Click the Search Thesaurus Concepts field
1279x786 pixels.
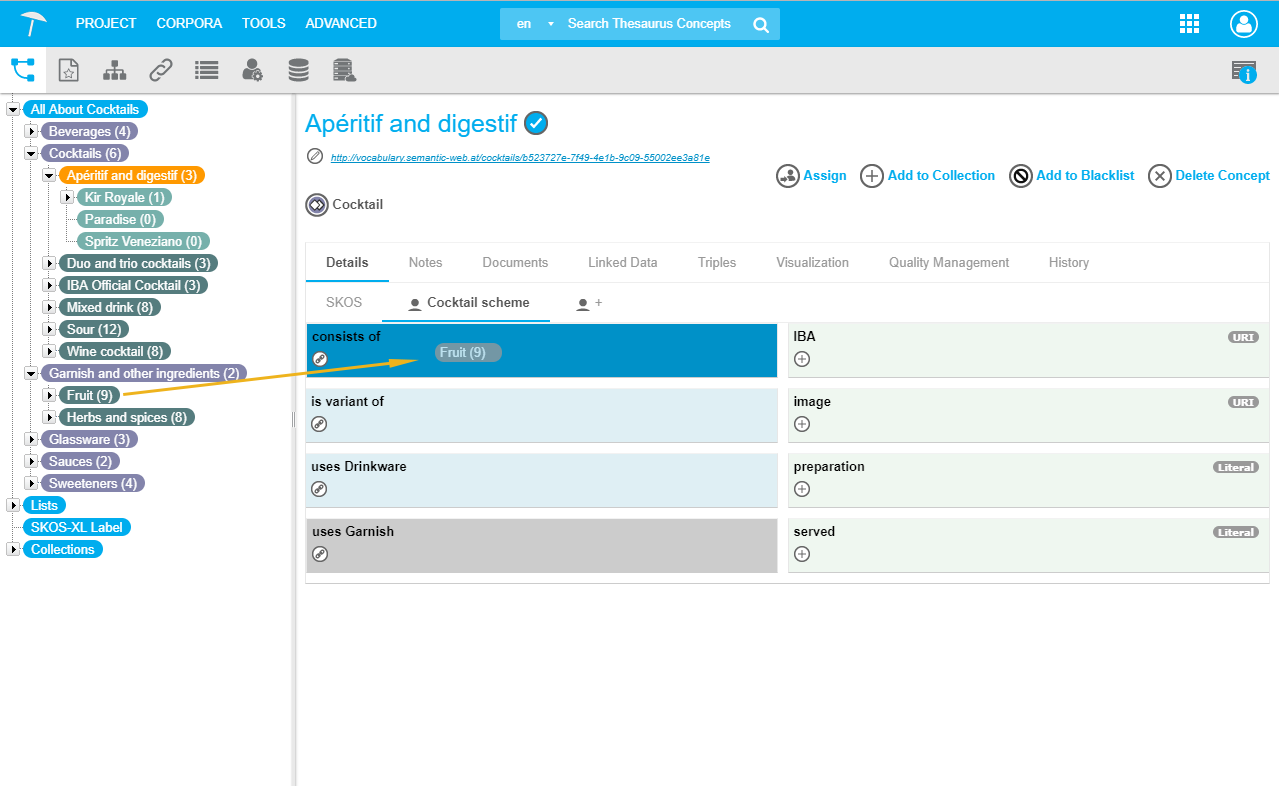(x=650, y=24)
